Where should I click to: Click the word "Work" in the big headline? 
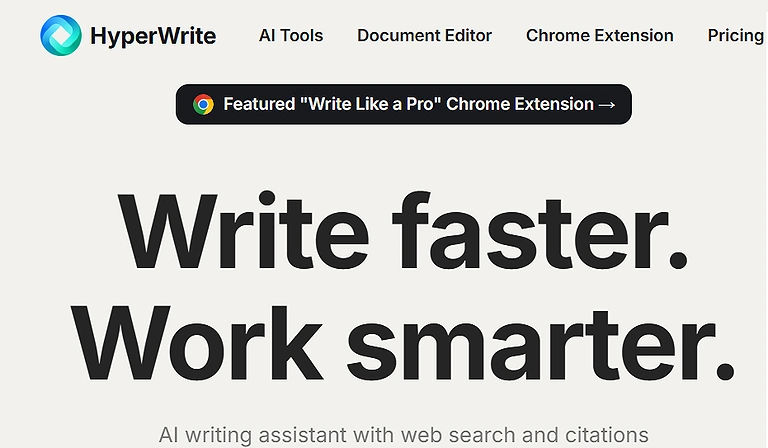(197, 343)
